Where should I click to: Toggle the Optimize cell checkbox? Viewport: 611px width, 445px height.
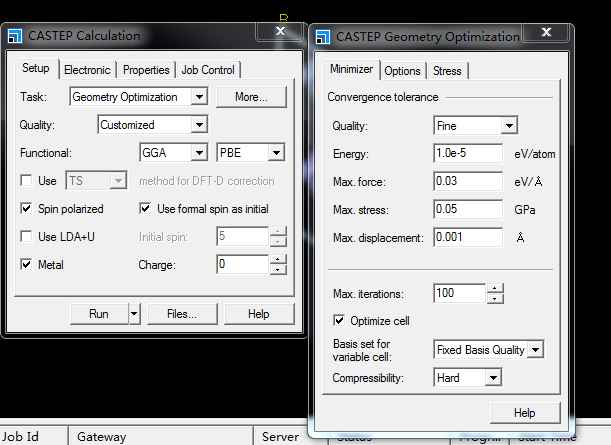click(339, 321)
